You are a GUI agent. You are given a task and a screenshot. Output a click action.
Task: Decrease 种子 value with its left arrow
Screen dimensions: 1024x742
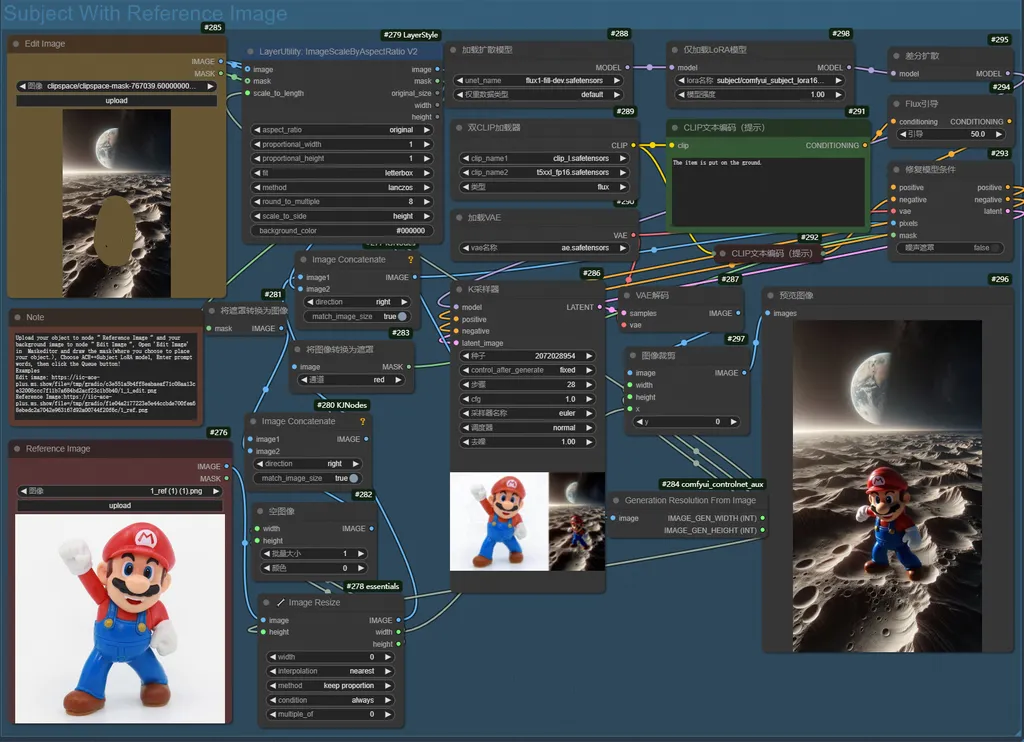[x=466, y=356]
